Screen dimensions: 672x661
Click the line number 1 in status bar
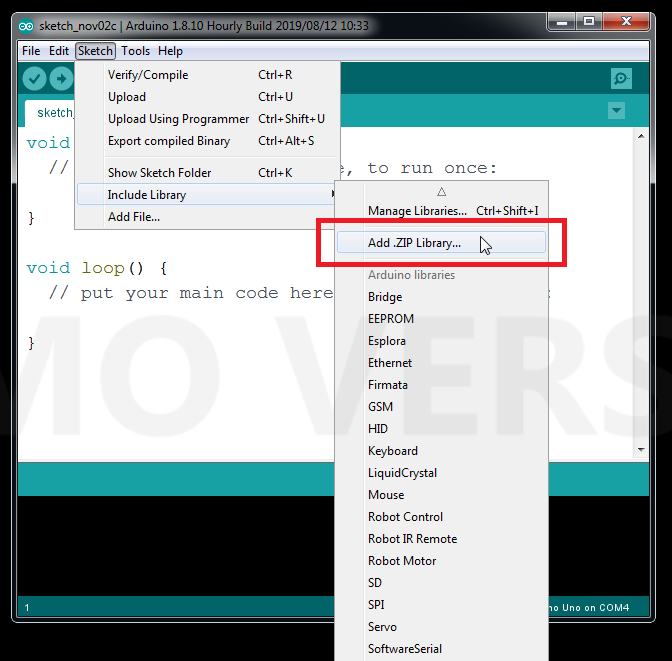(x=27, y=608)
